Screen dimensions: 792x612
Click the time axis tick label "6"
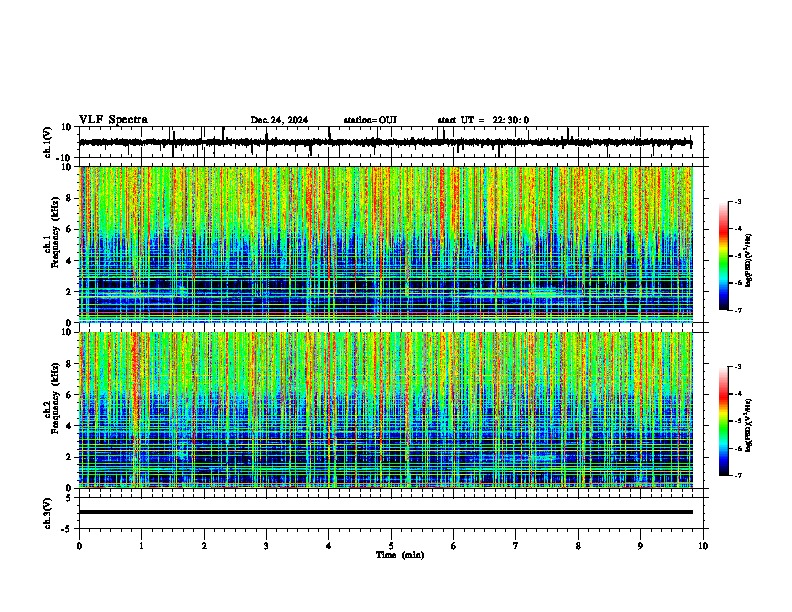click(454, 546)
